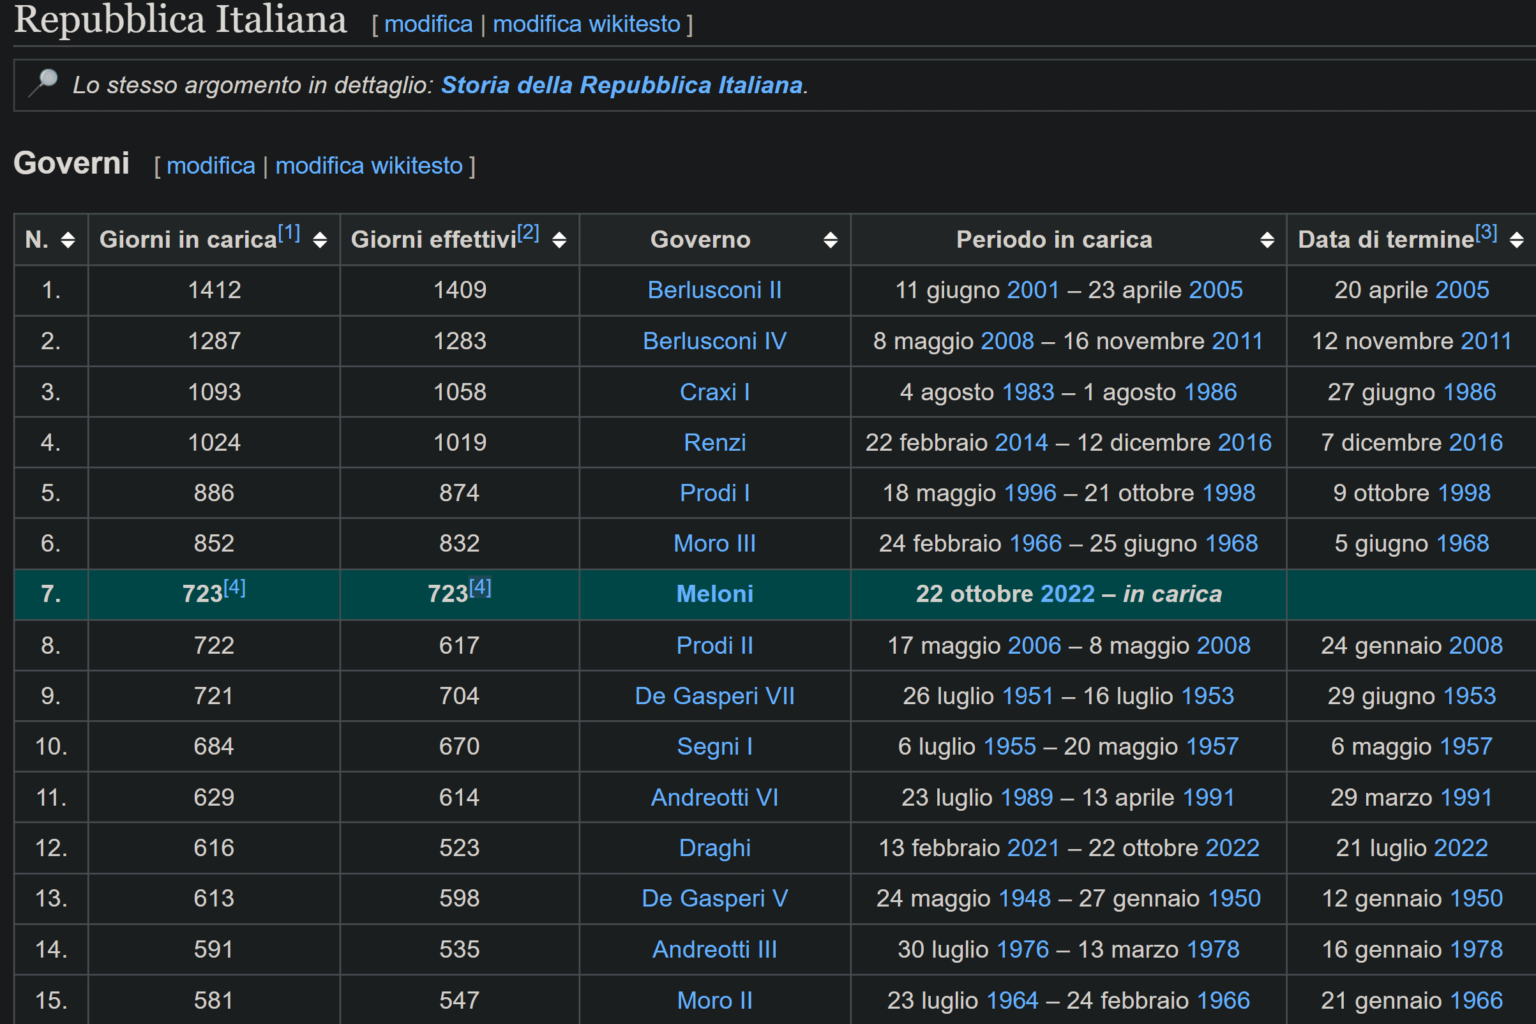Viewport: 1536px width, 1024px height.
Task: Open footnote [3] on Data di termine
Action: (1486, 233)
